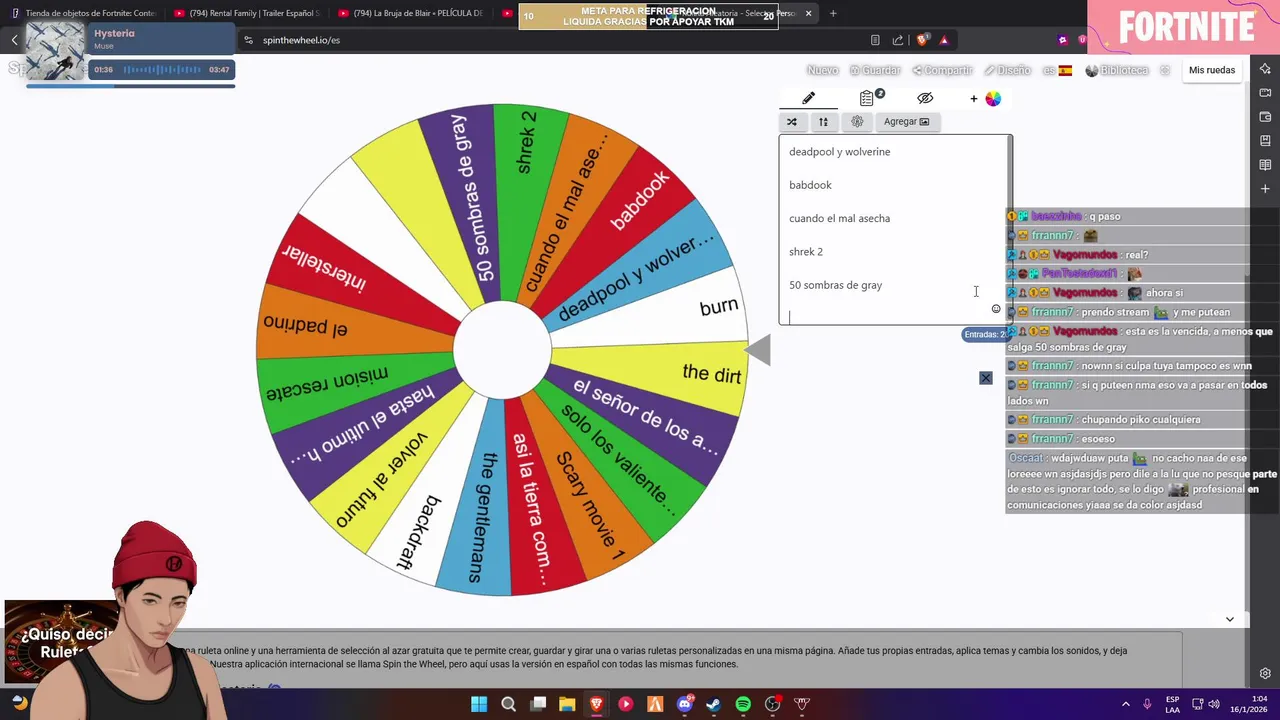Click the 'deadpool y wolverine' entry text
The image size is (1280, 720).
pyautogui.click(x=839, y=152)
